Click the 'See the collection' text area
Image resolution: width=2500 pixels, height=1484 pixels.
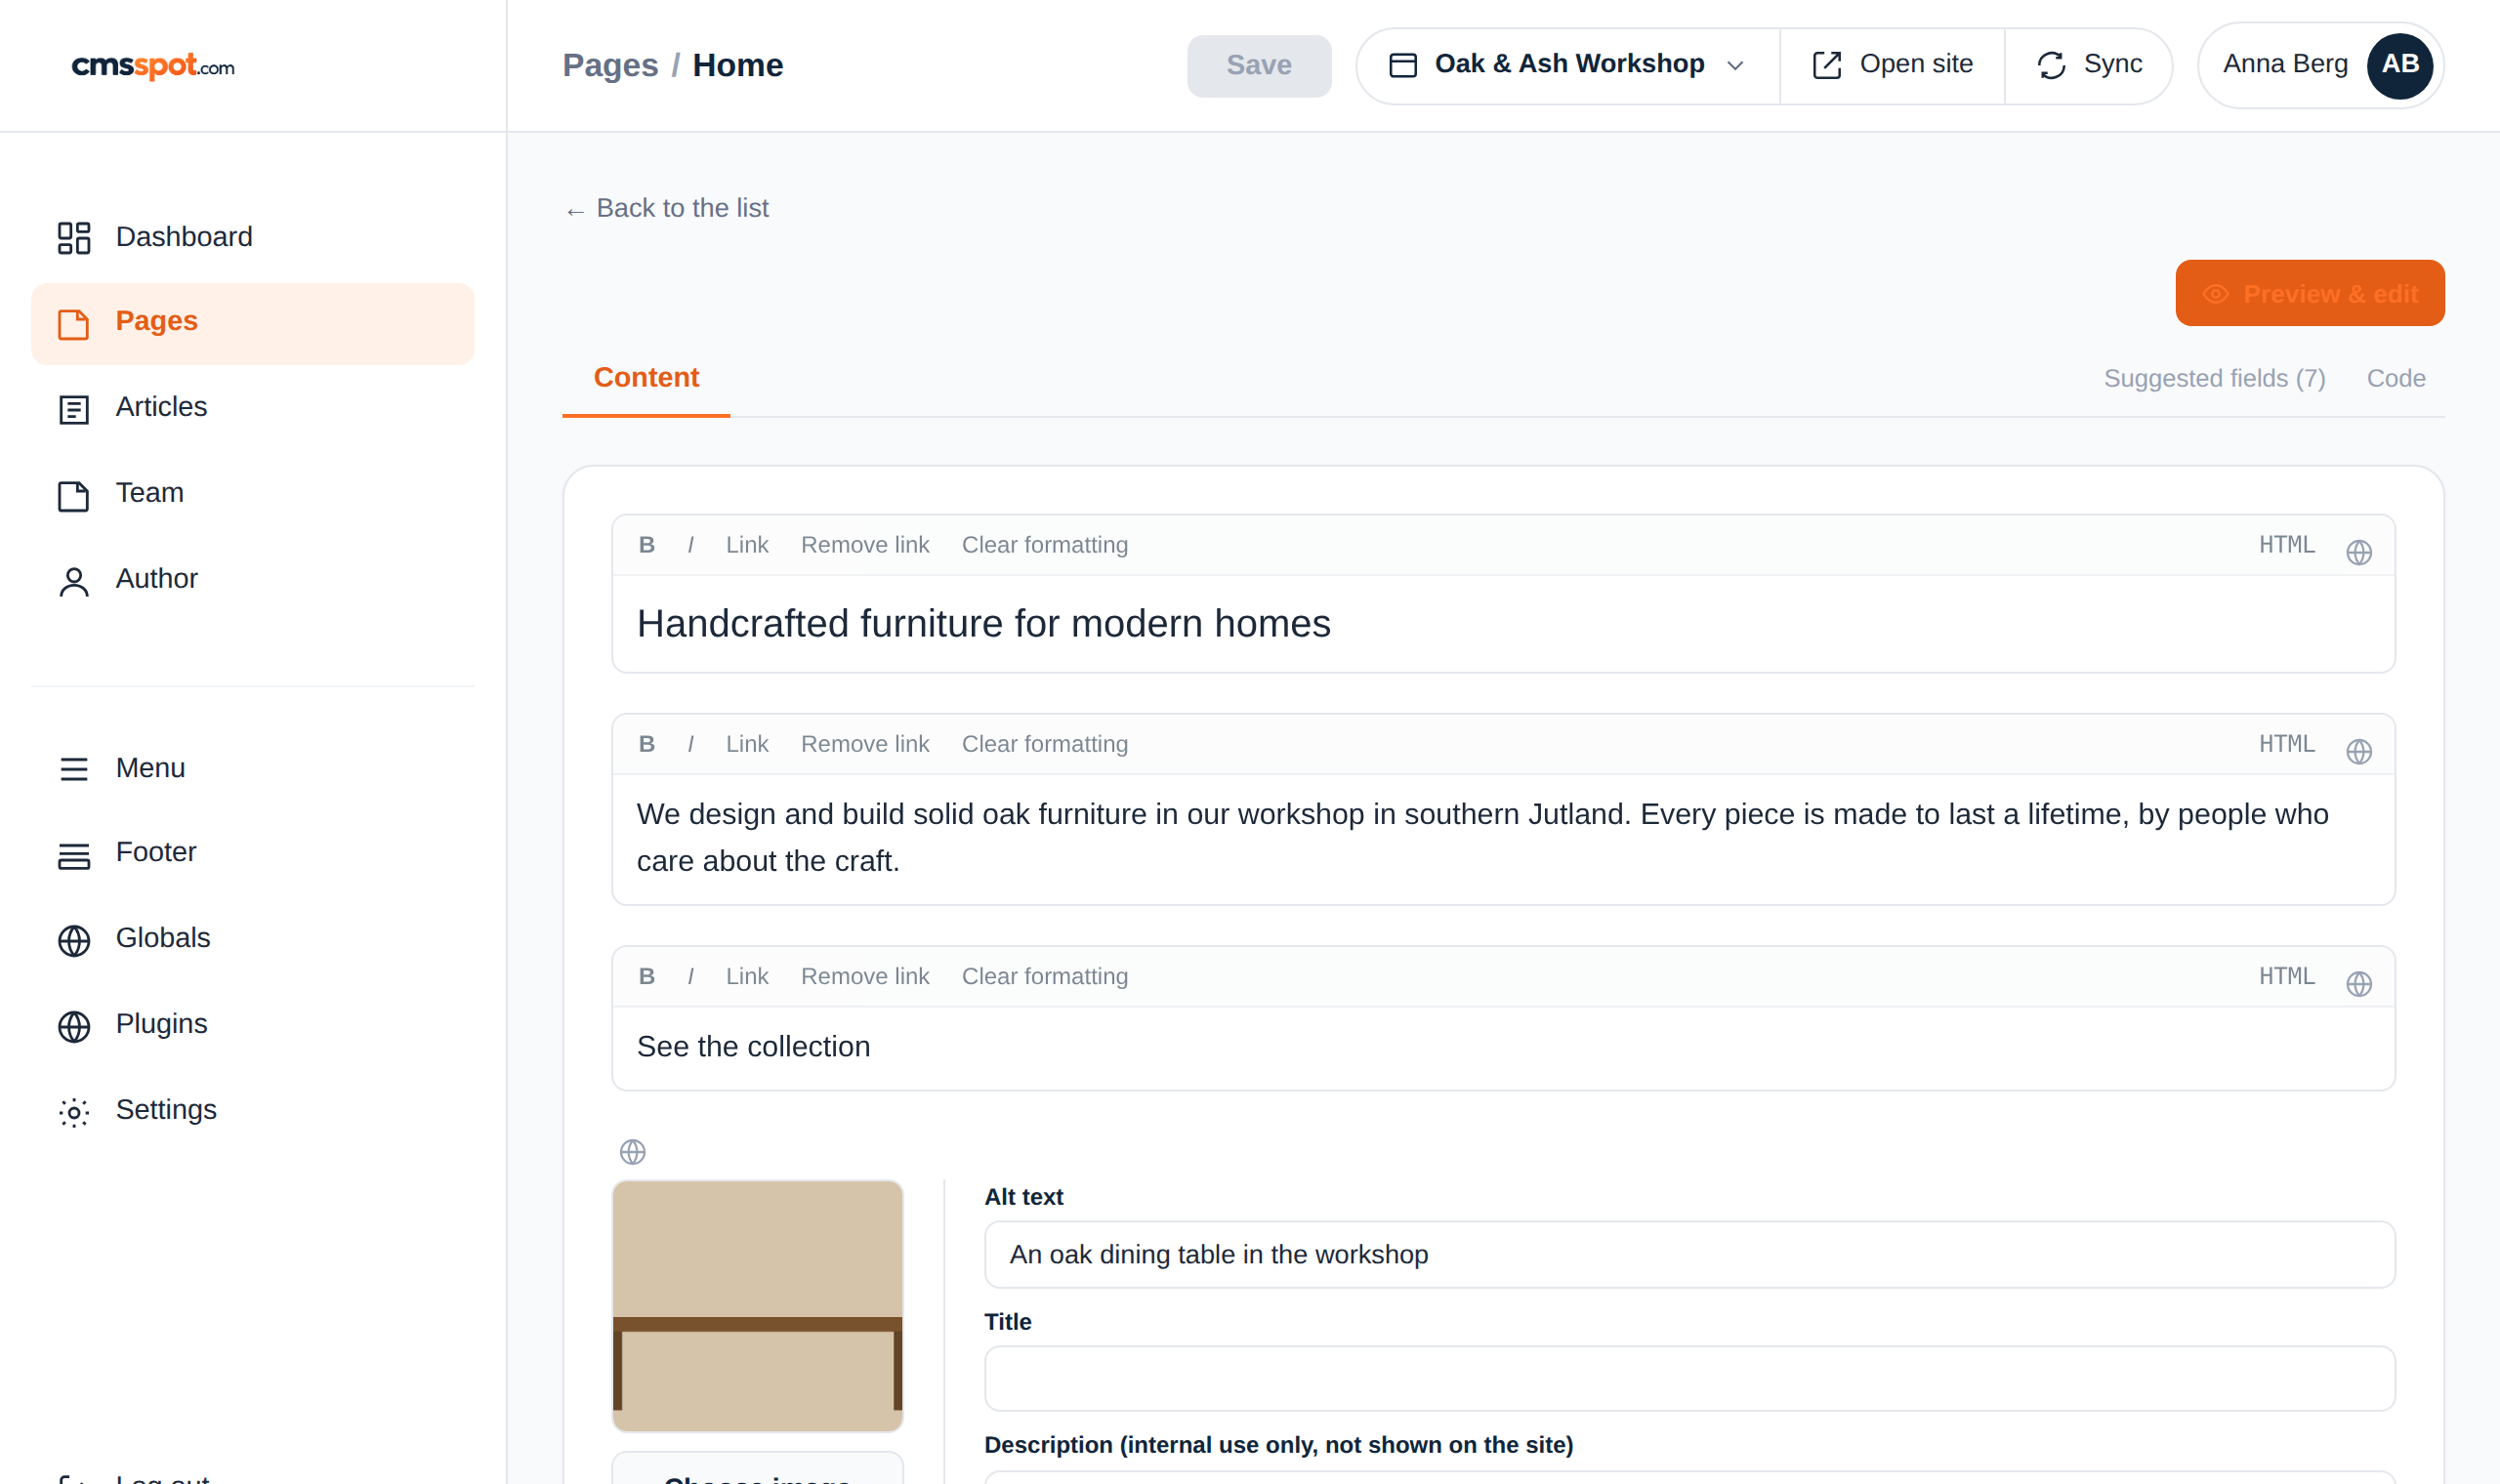pyautogui.click(x=1503, y=1047)
